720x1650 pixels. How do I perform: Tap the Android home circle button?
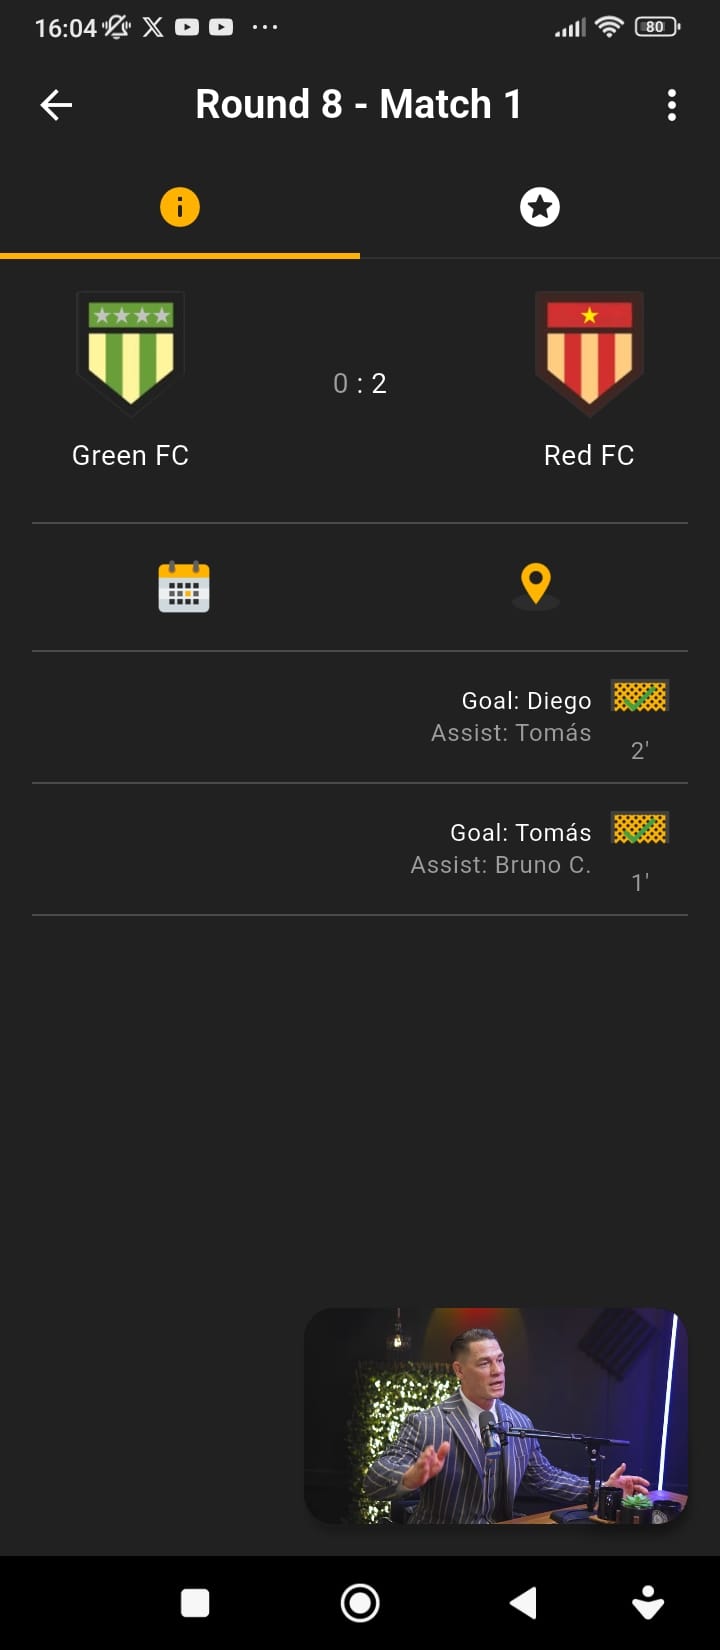[x=360, y=1603]
